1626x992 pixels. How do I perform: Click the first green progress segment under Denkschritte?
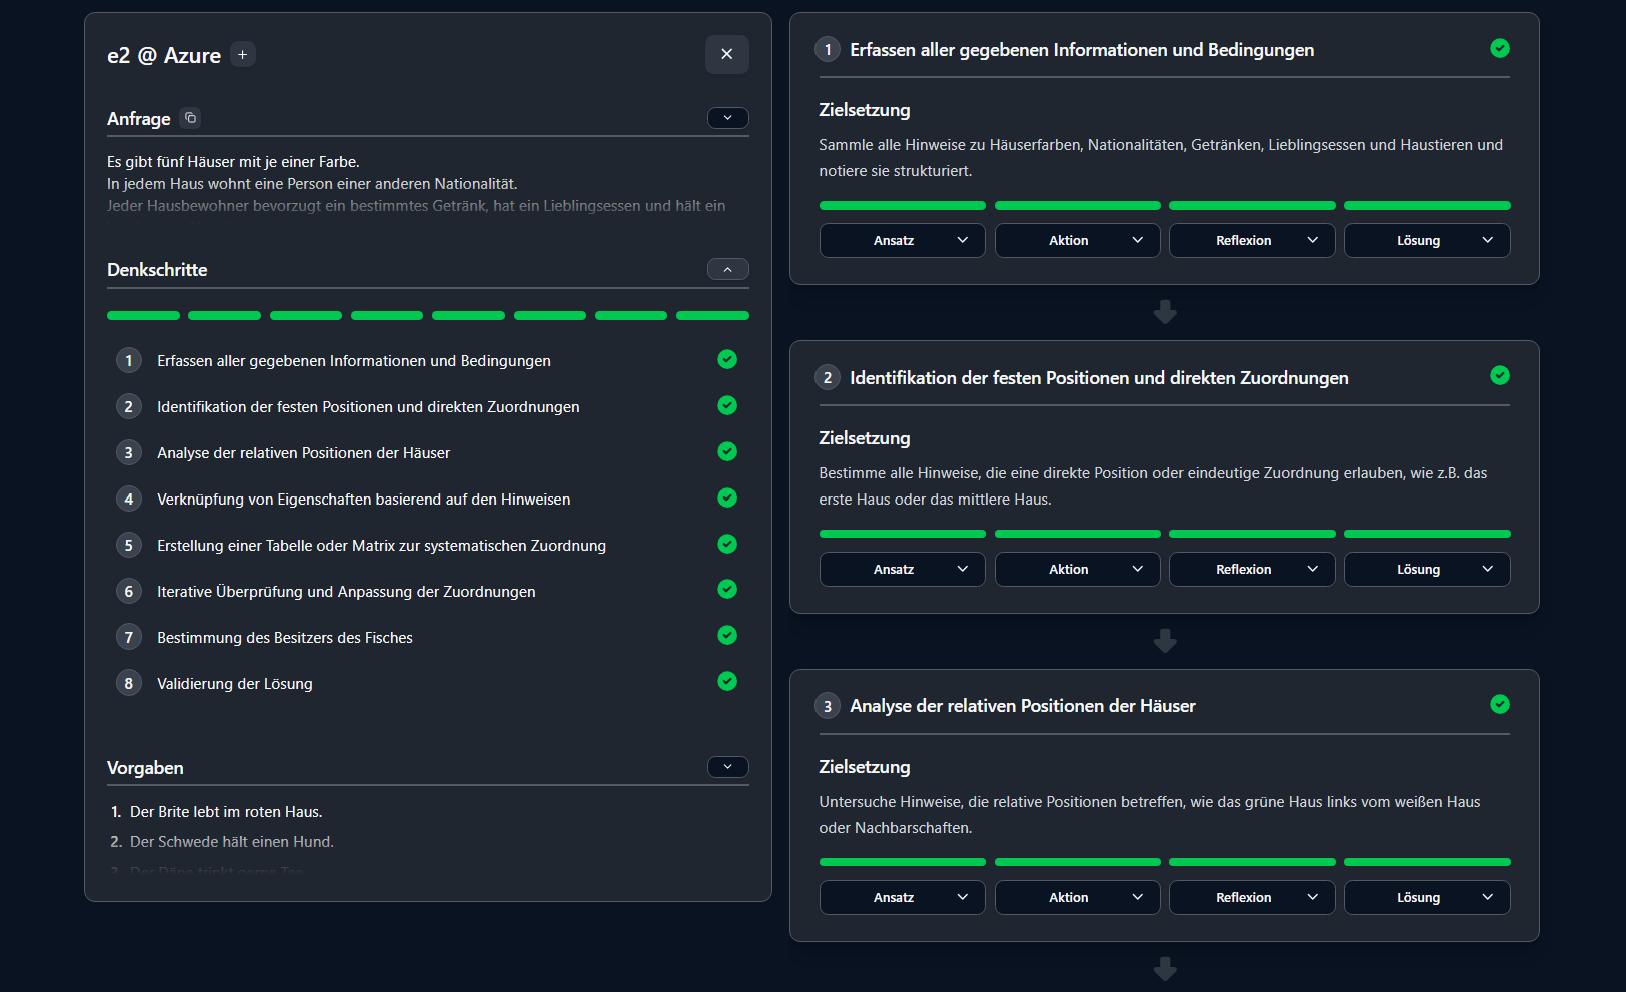pos(143,316)
